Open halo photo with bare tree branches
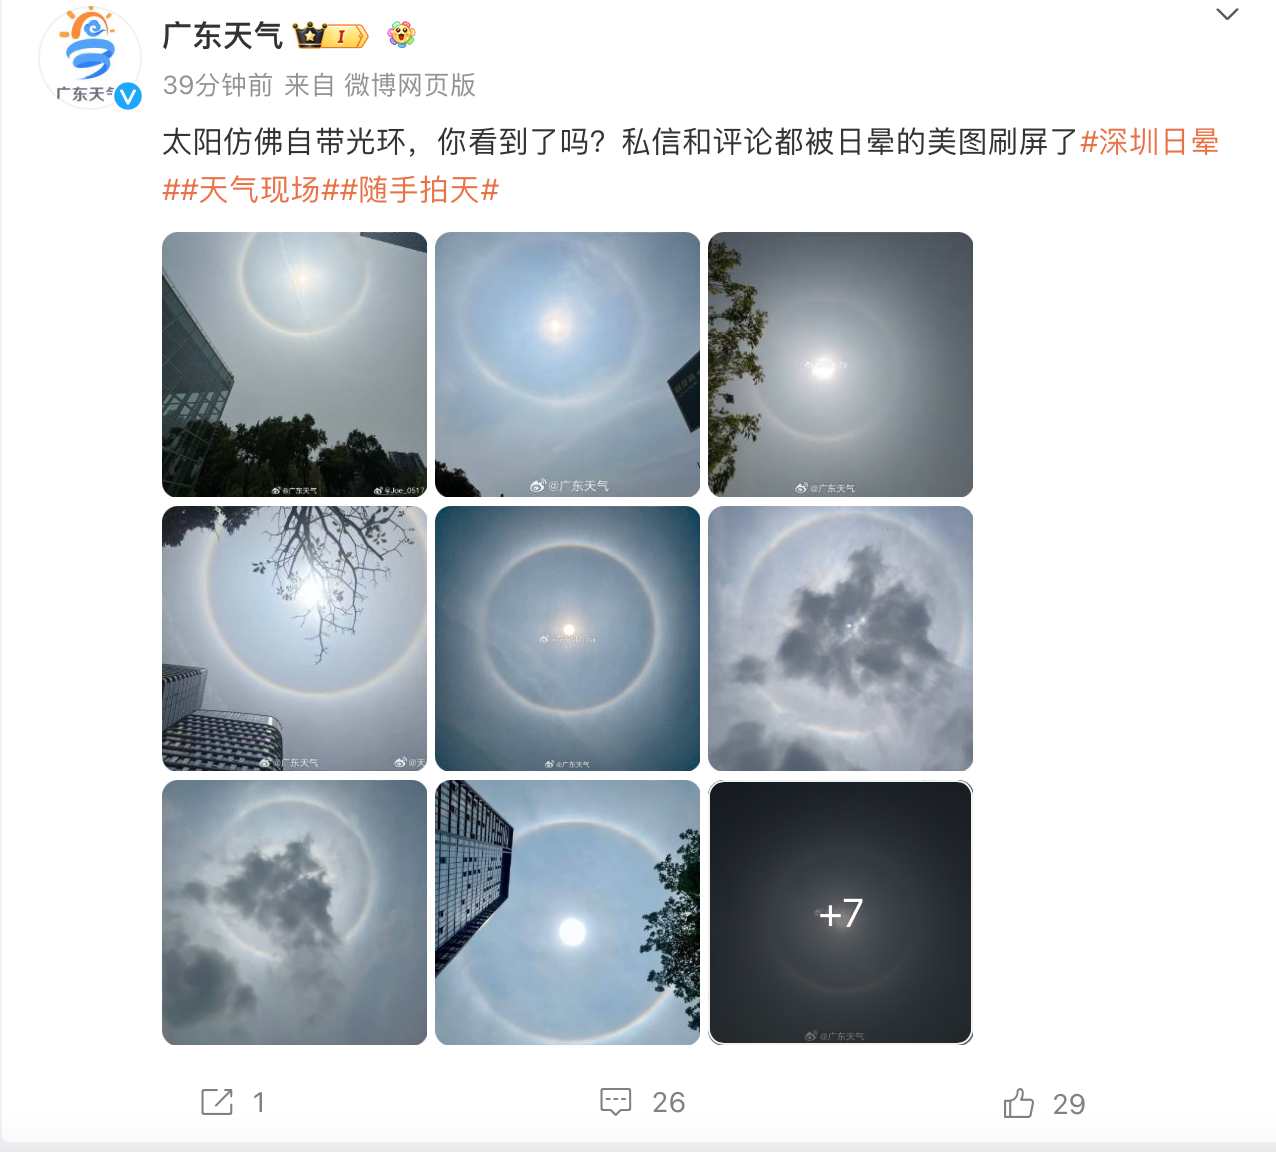 [295, 639]
